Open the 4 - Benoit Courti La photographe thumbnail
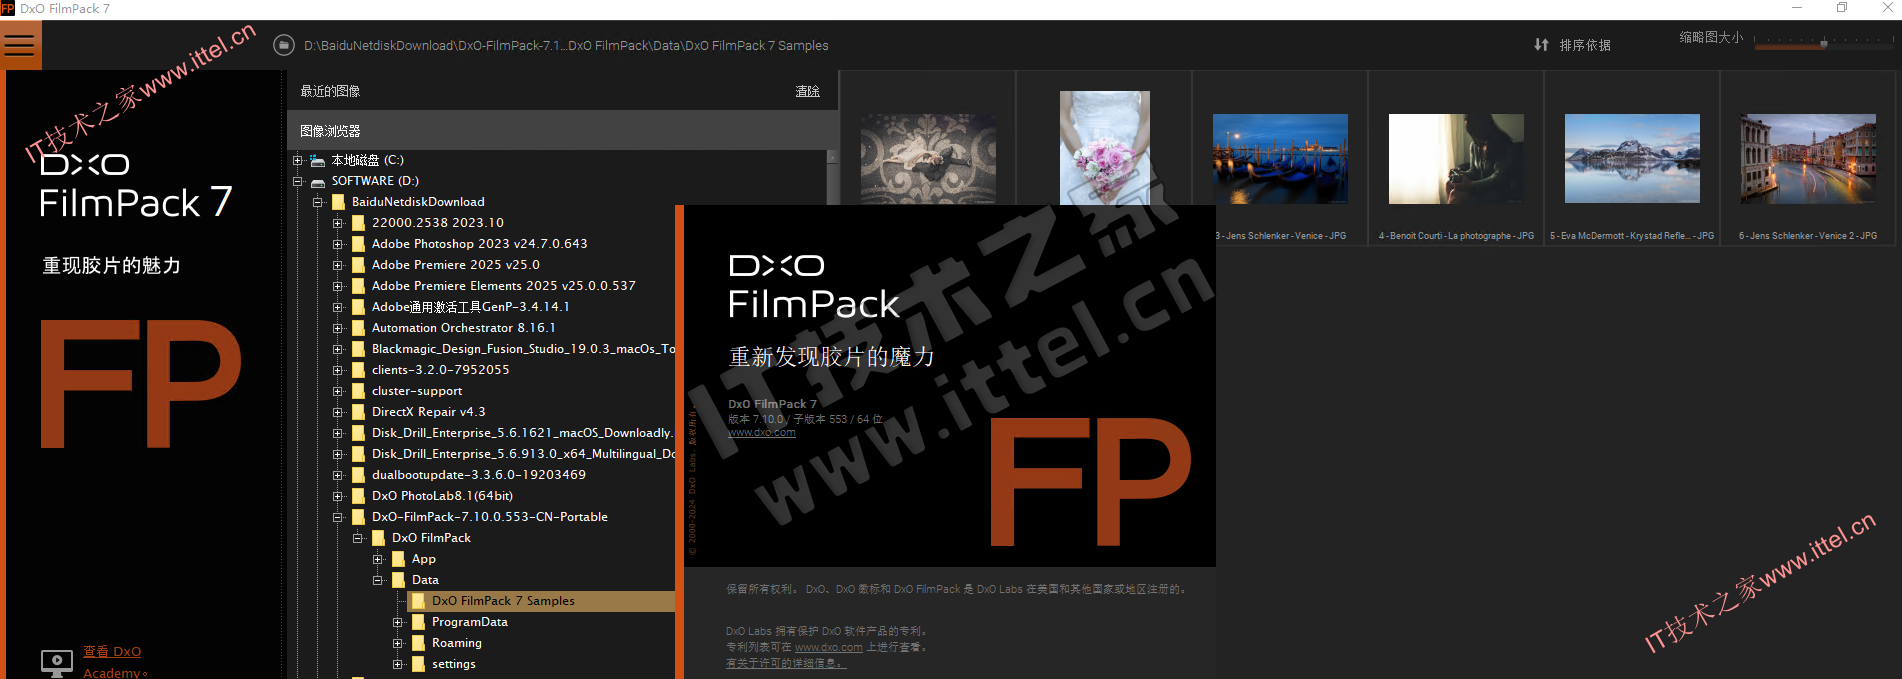 pyautogui.click(x=1456, y=158)
